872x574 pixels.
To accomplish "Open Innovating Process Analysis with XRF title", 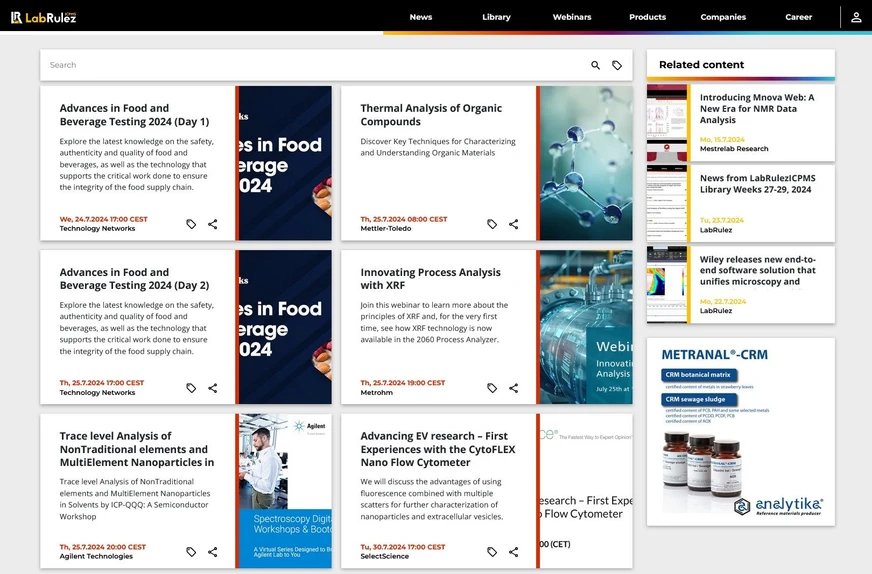I will click(430, 279).
